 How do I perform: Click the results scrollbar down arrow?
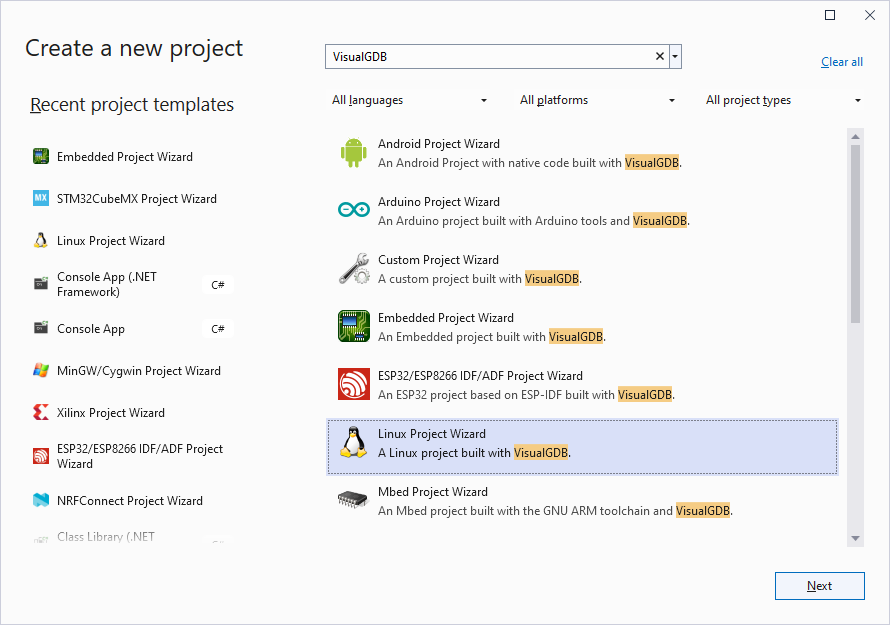855,538
